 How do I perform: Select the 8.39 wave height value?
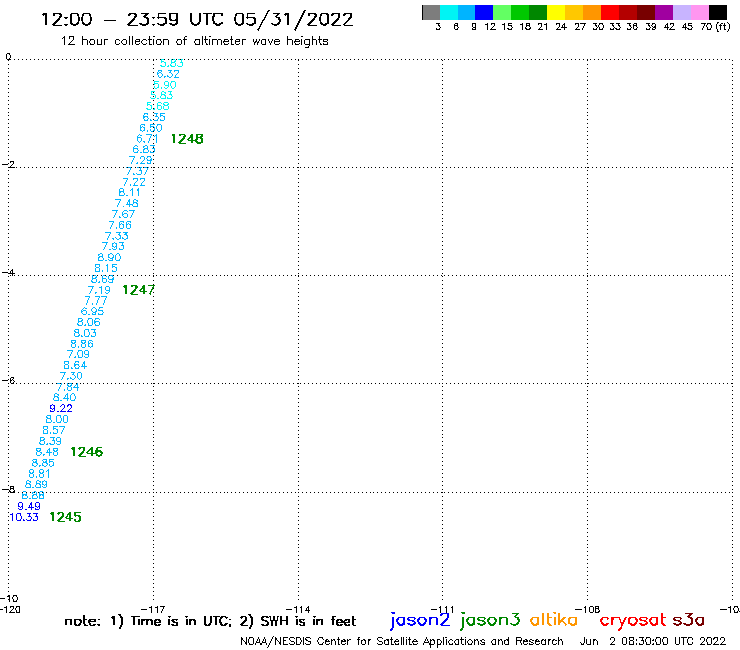point(50,441)
